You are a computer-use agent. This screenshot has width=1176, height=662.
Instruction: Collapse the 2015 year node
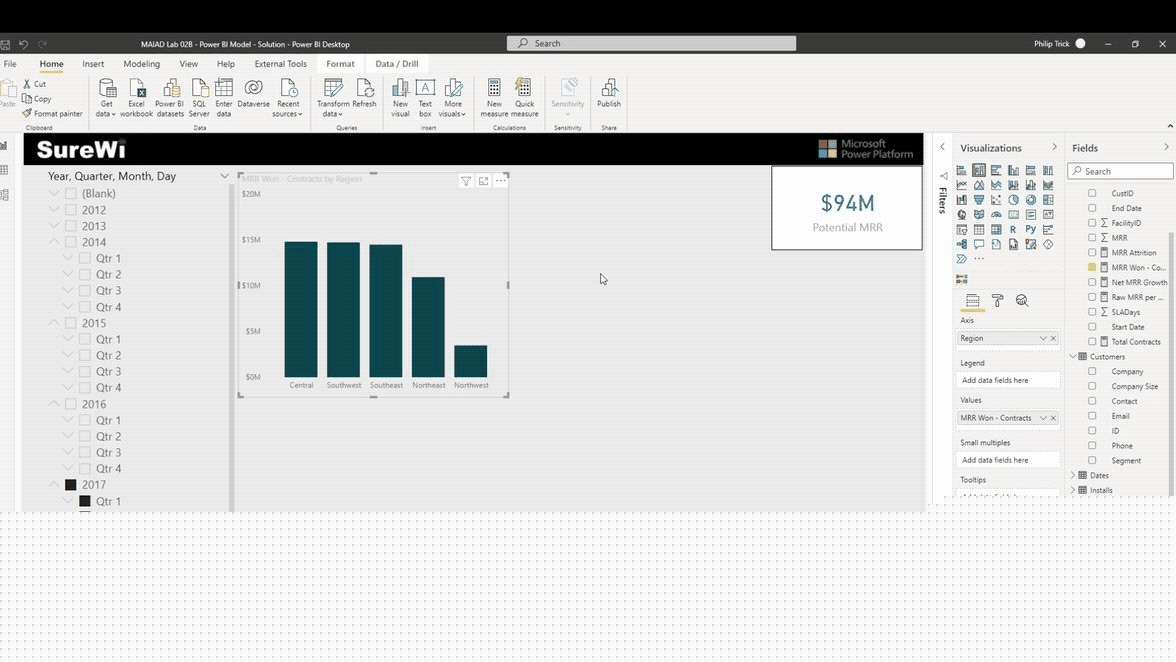(x=54, y=323)
